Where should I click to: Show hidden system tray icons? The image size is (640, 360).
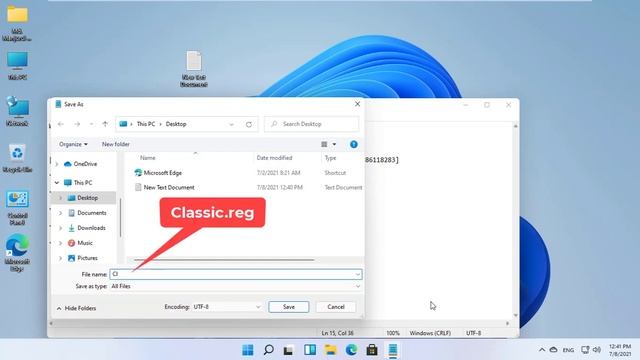point(542,350)
